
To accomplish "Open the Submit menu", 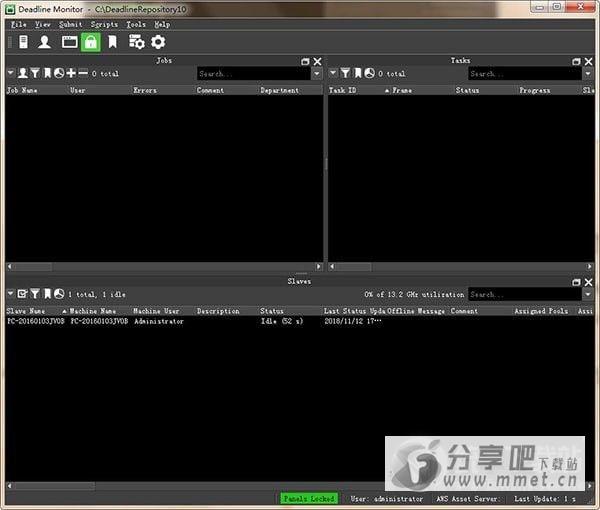I will pos(70,24).
